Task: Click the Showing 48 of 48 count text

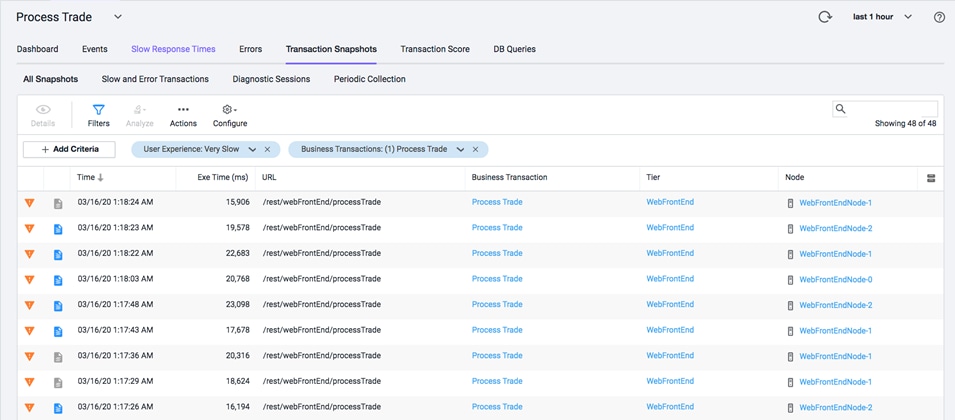Action: [x=906, y=123]
